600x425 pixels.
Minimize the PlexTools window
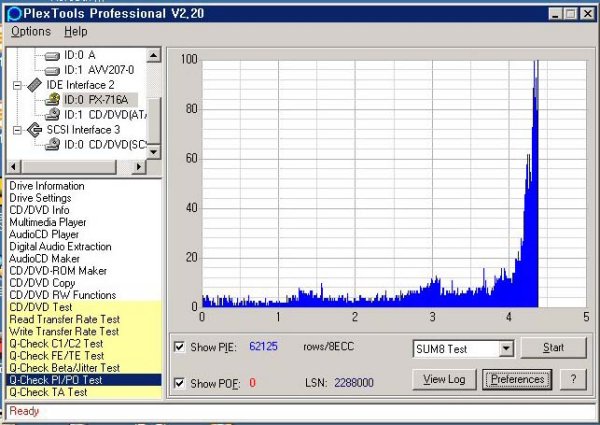pos(555,14)
